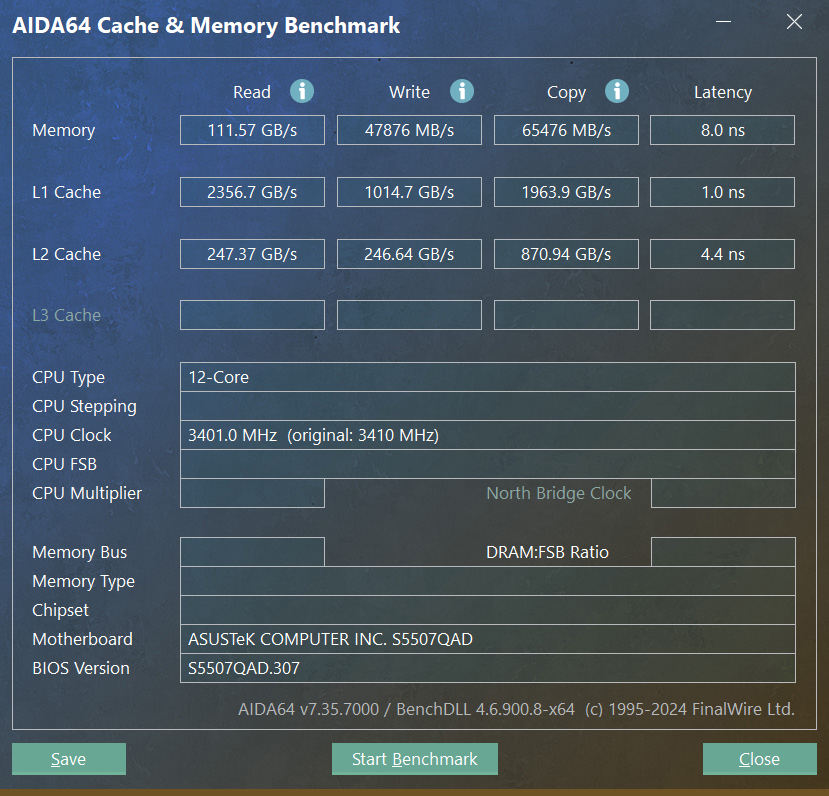The image size is (829, 796).
Task: Click the L1 Cache latency 1.0 ns
Action: pyautogui.click(x=722, y=192)
